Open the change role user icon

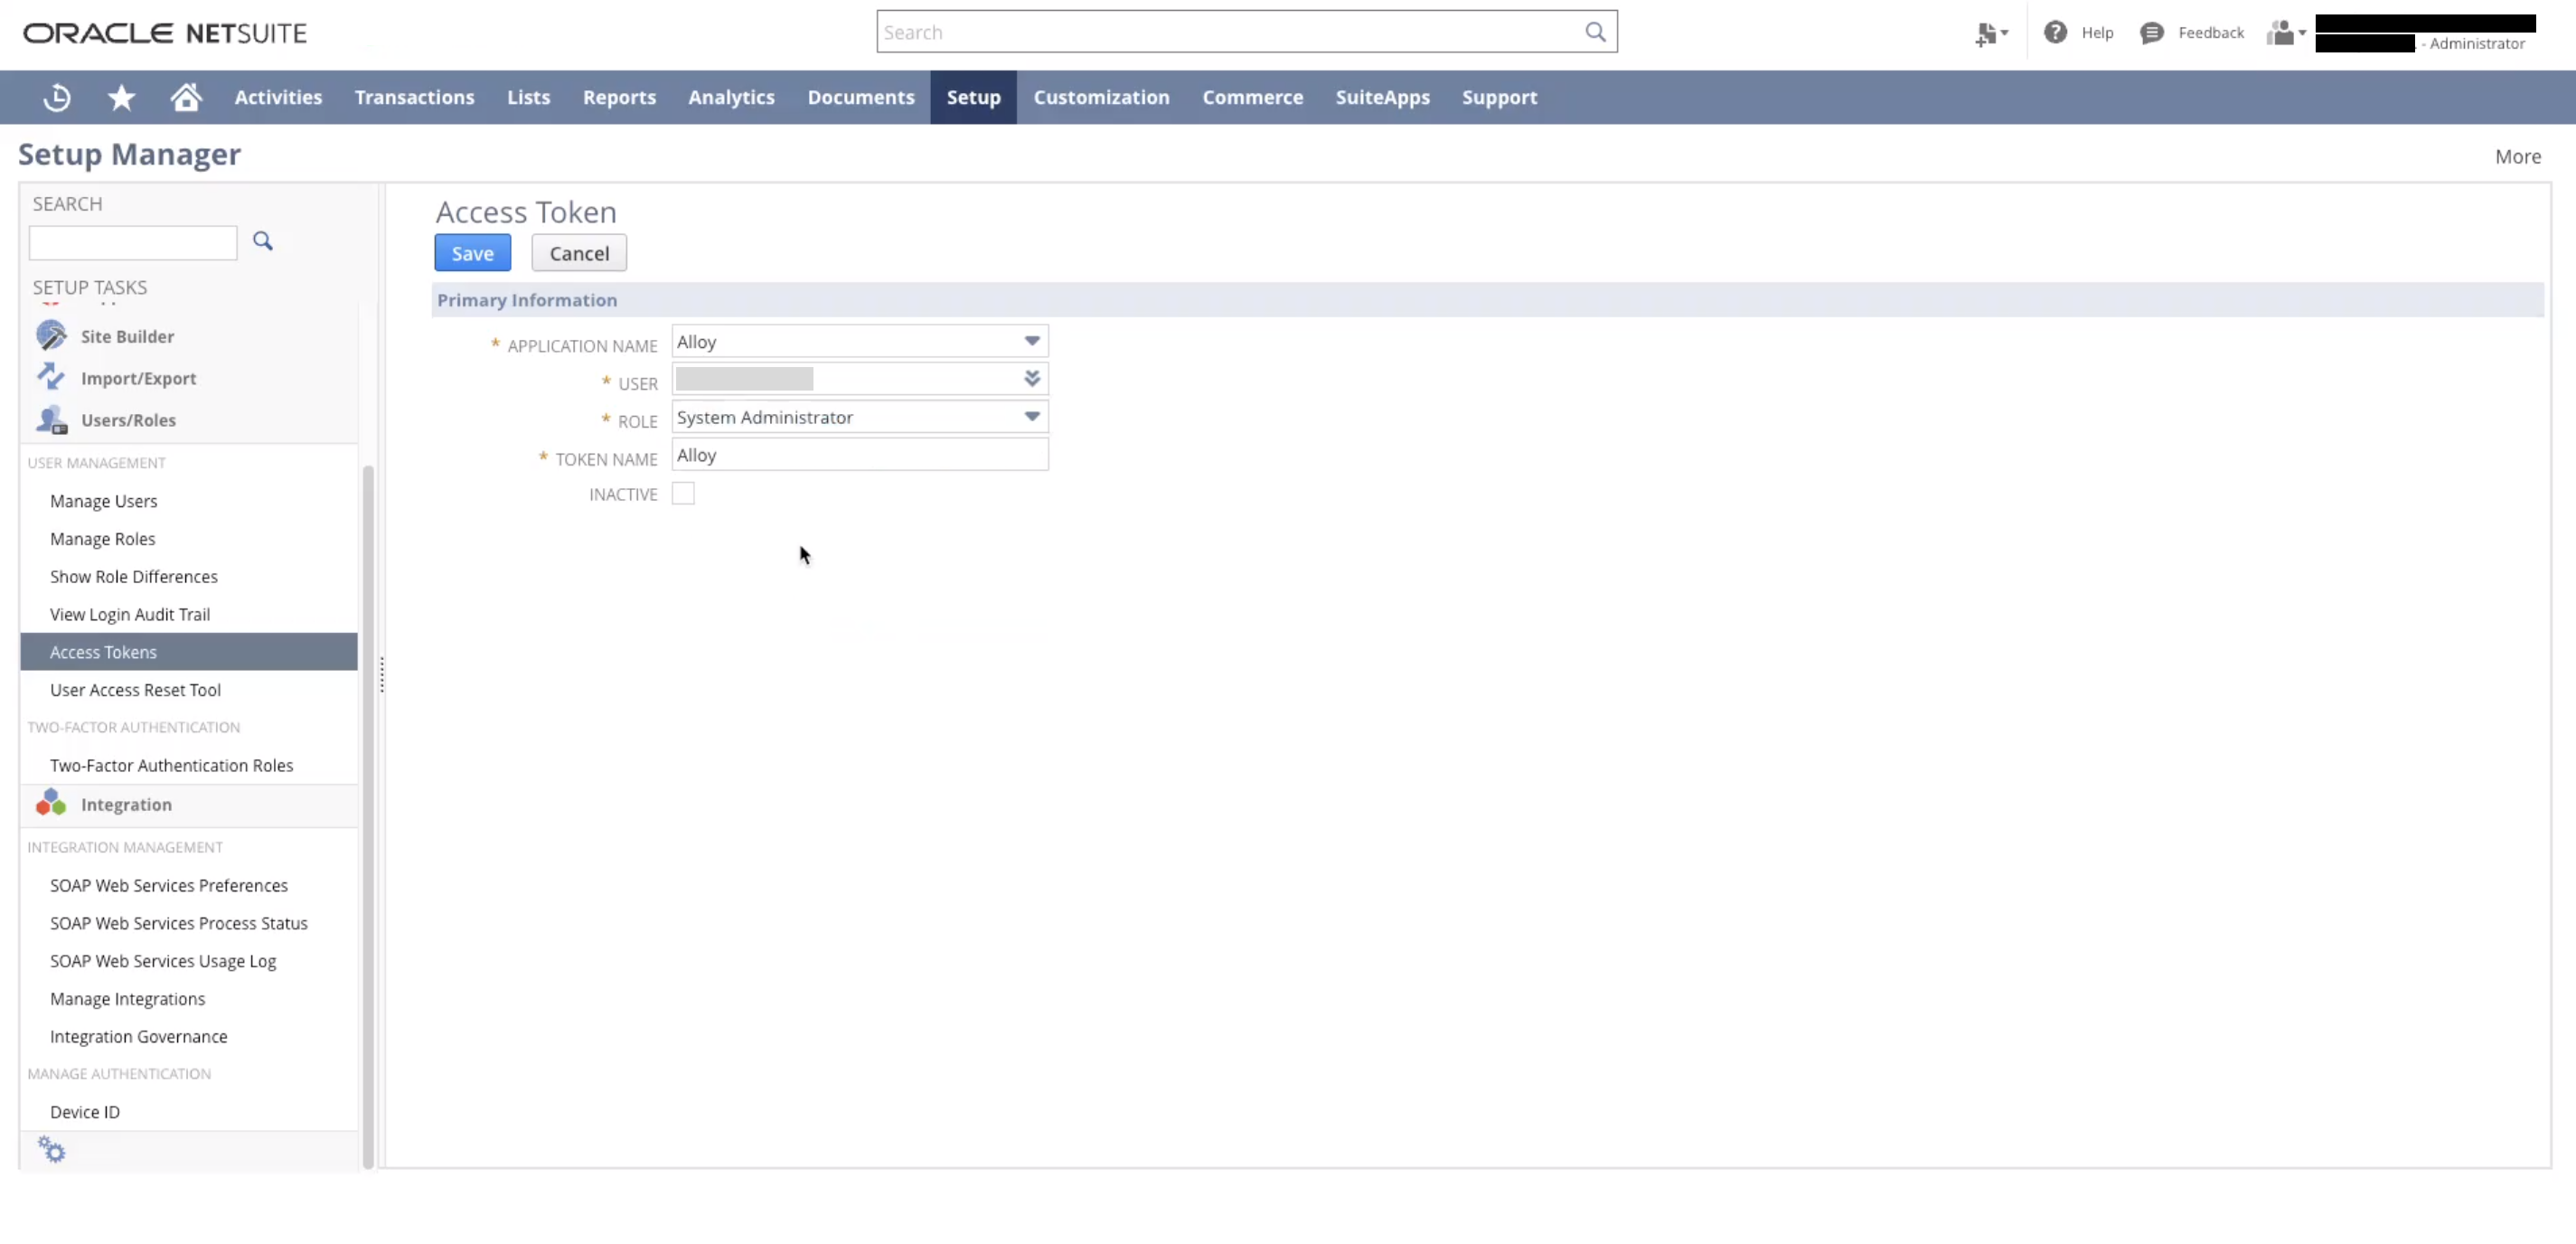click(2285, 33)
